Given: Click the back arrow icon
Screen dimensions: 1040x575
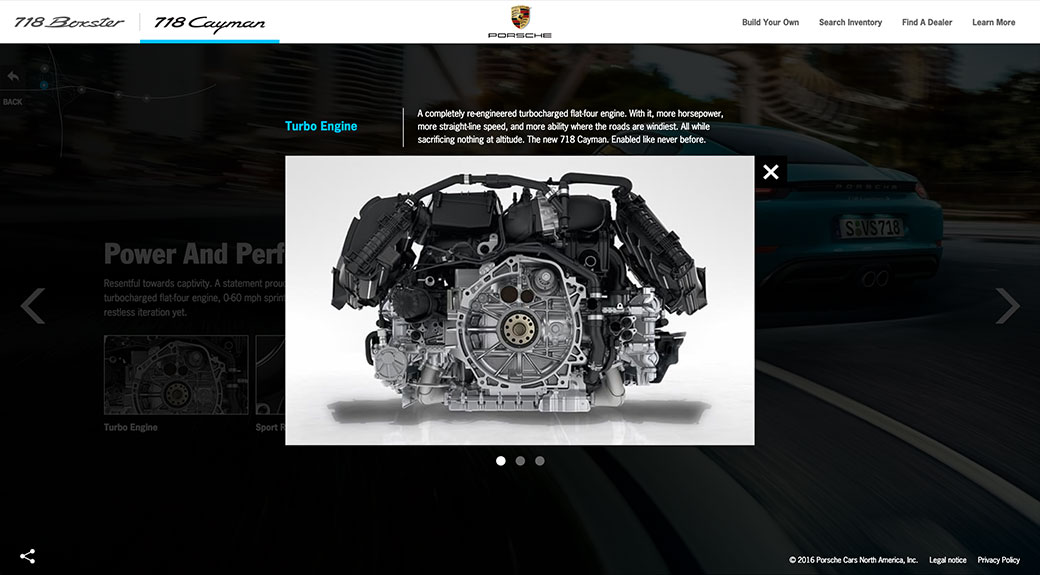Looking at the screenshot, I should click(x=13, y=77).
